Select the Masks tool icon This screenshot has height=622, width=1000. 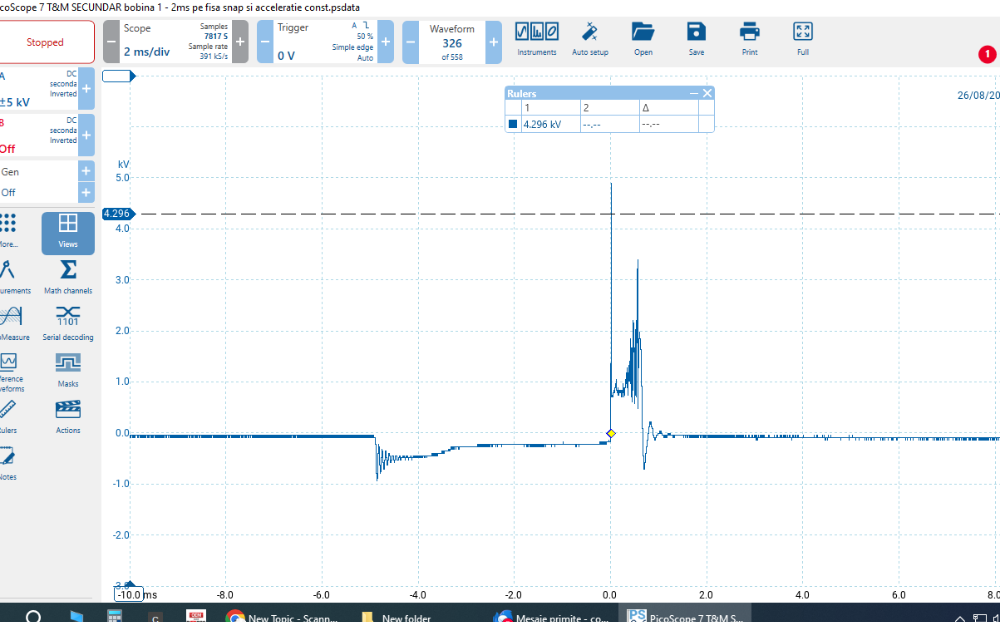point(68,369)
